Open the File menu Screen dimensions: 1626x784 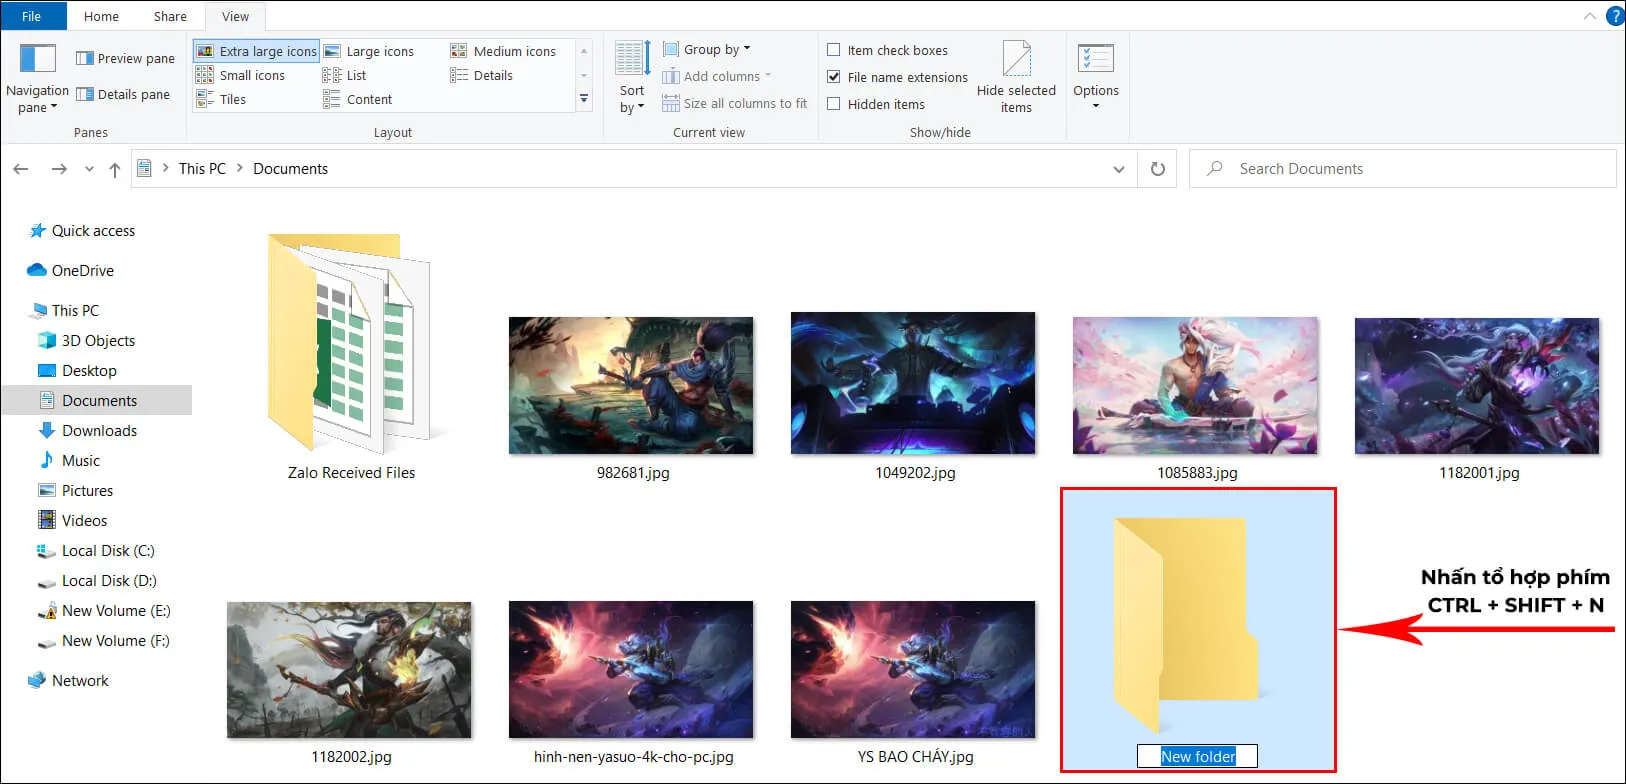(32, 16)
